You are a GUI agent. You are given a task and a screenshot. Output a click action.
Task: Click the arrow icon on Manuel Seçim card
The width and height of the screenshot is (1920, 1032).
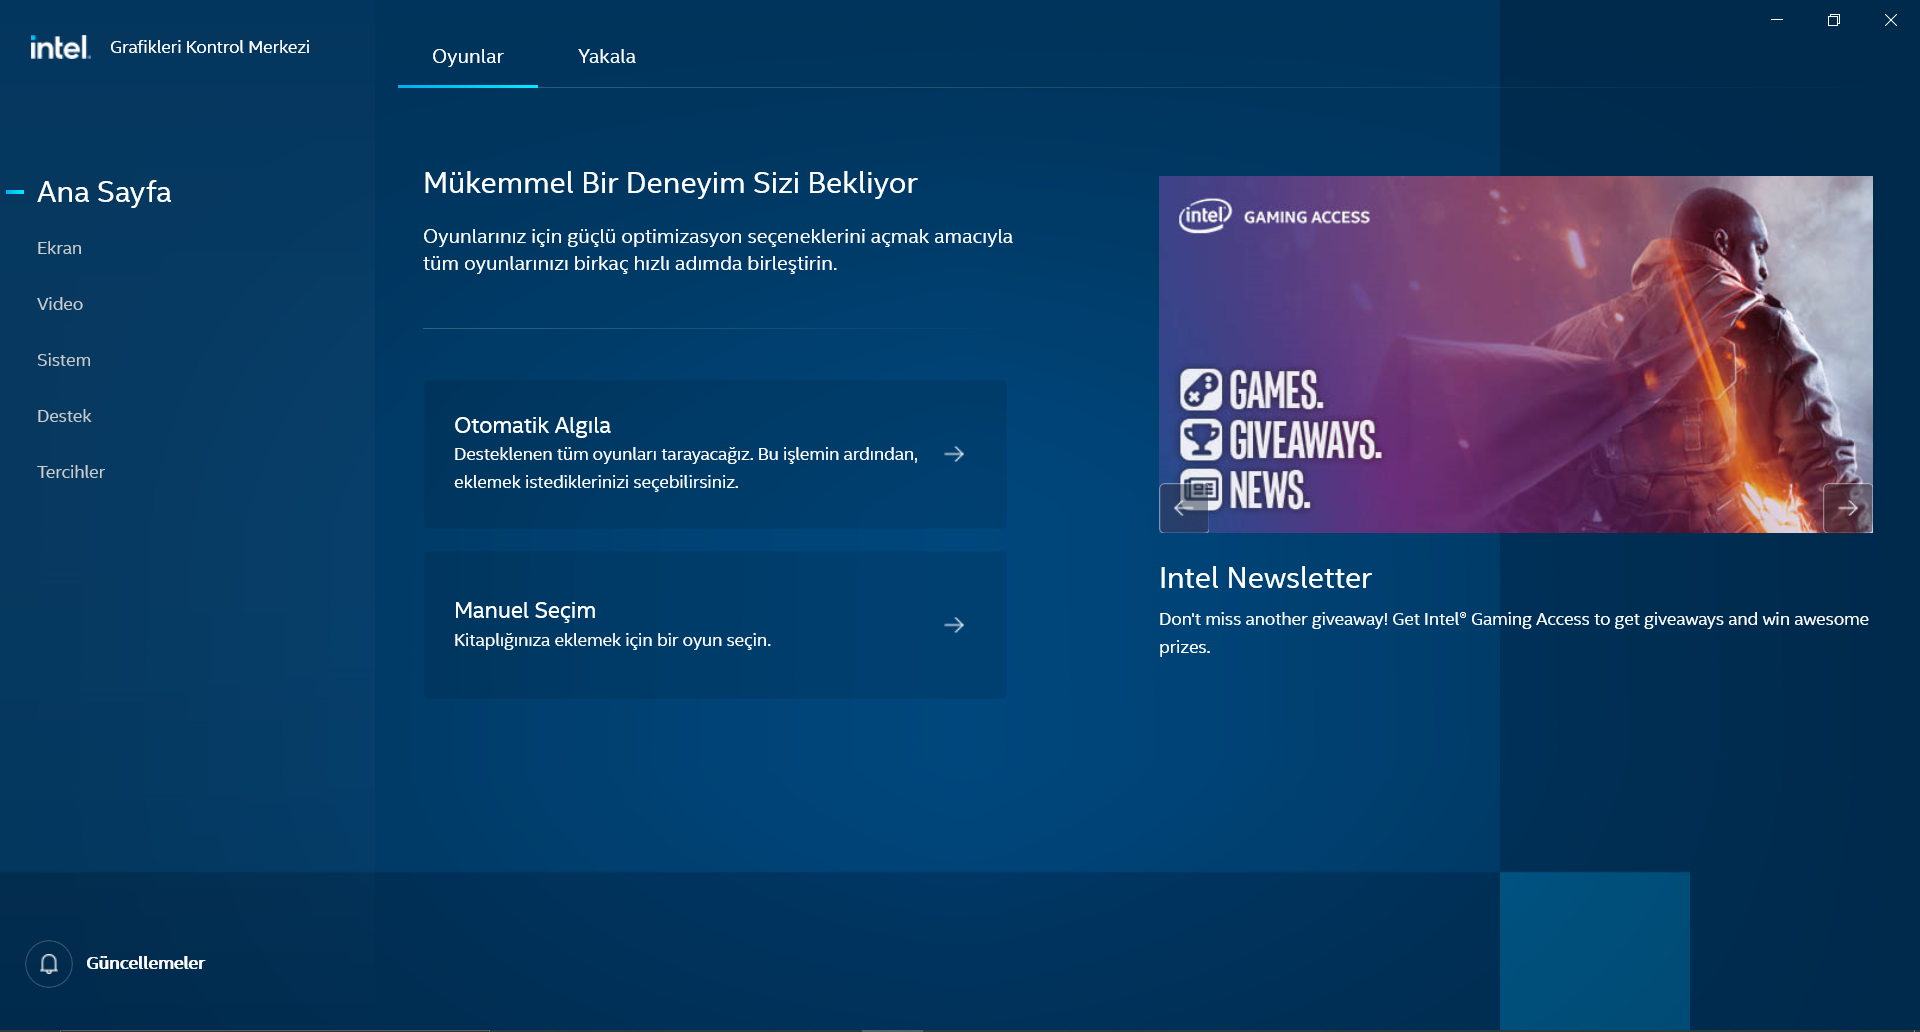(x=954, y=625)
